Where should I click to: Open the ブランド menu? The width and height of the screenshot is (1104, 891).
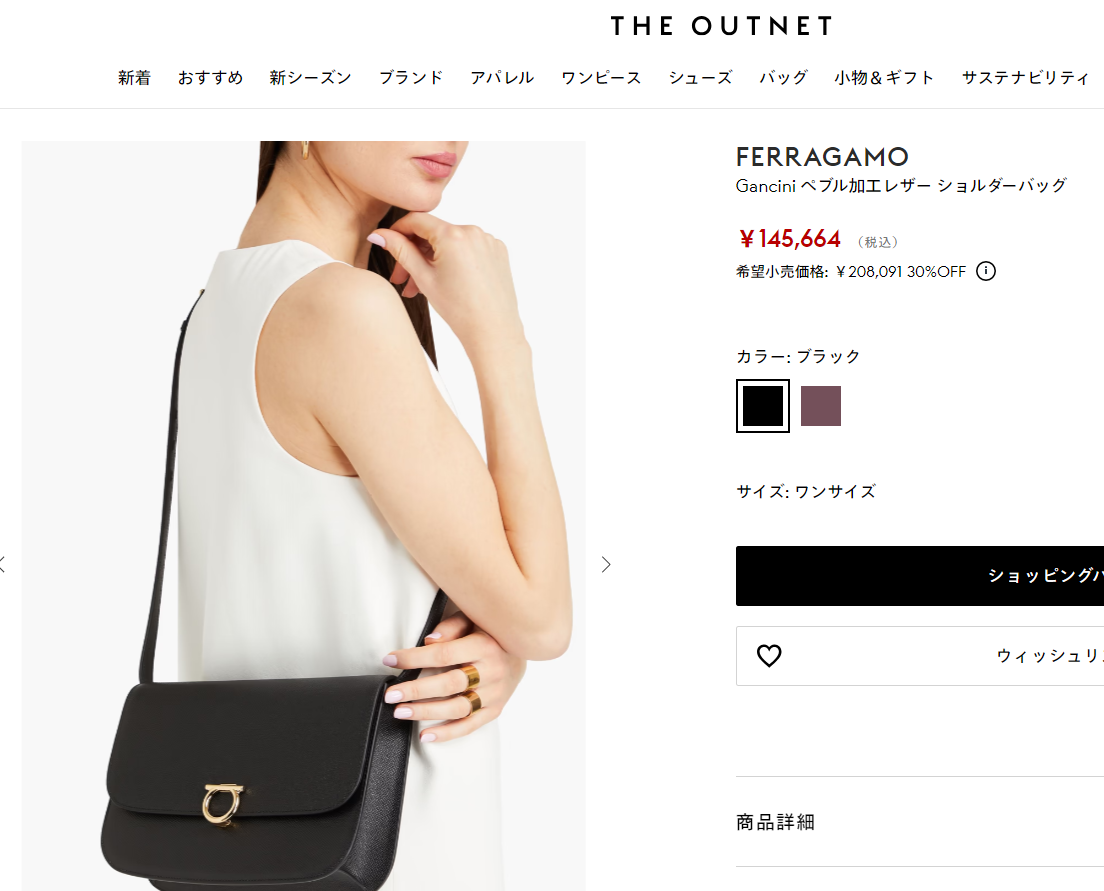[411, 77]
